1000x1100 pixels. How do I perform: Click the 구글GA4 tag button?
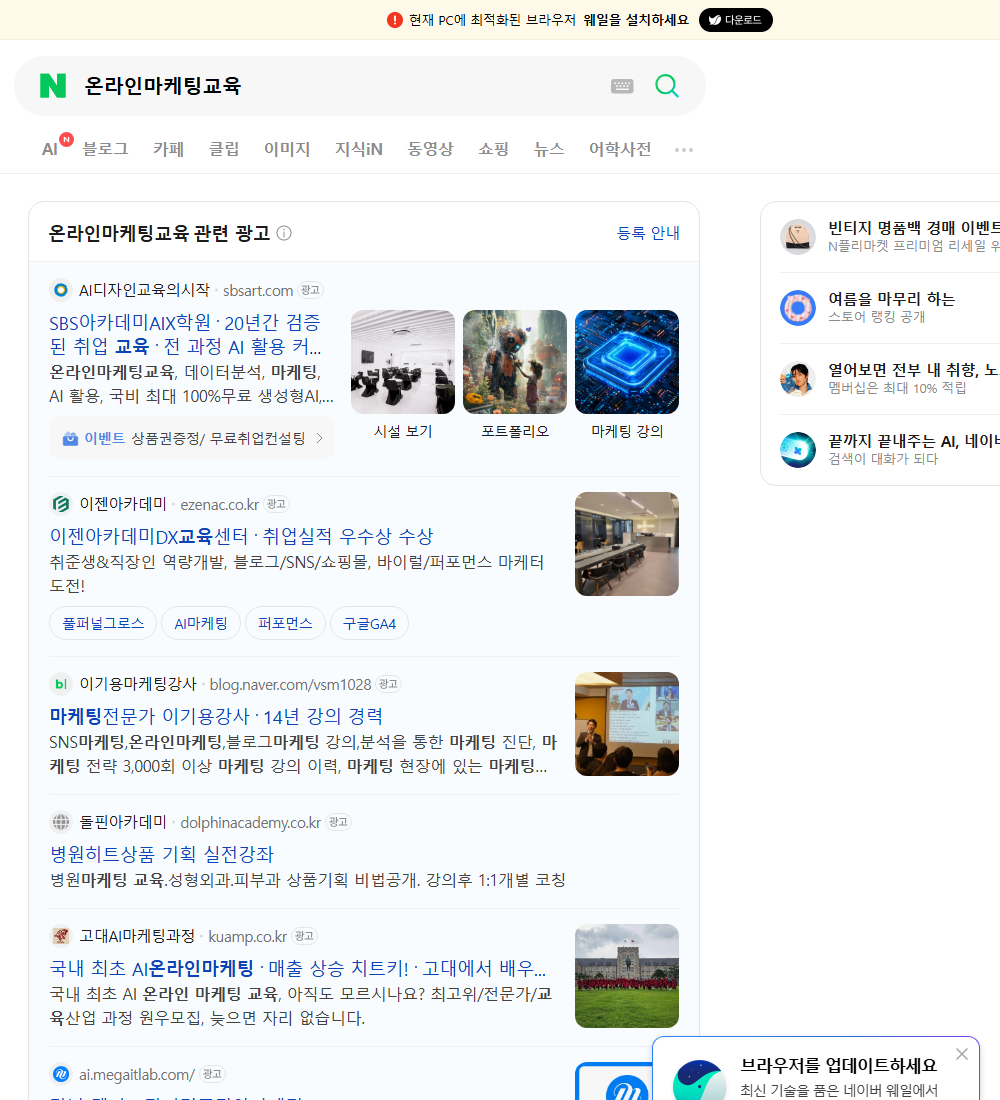click(x=369, y=623)
